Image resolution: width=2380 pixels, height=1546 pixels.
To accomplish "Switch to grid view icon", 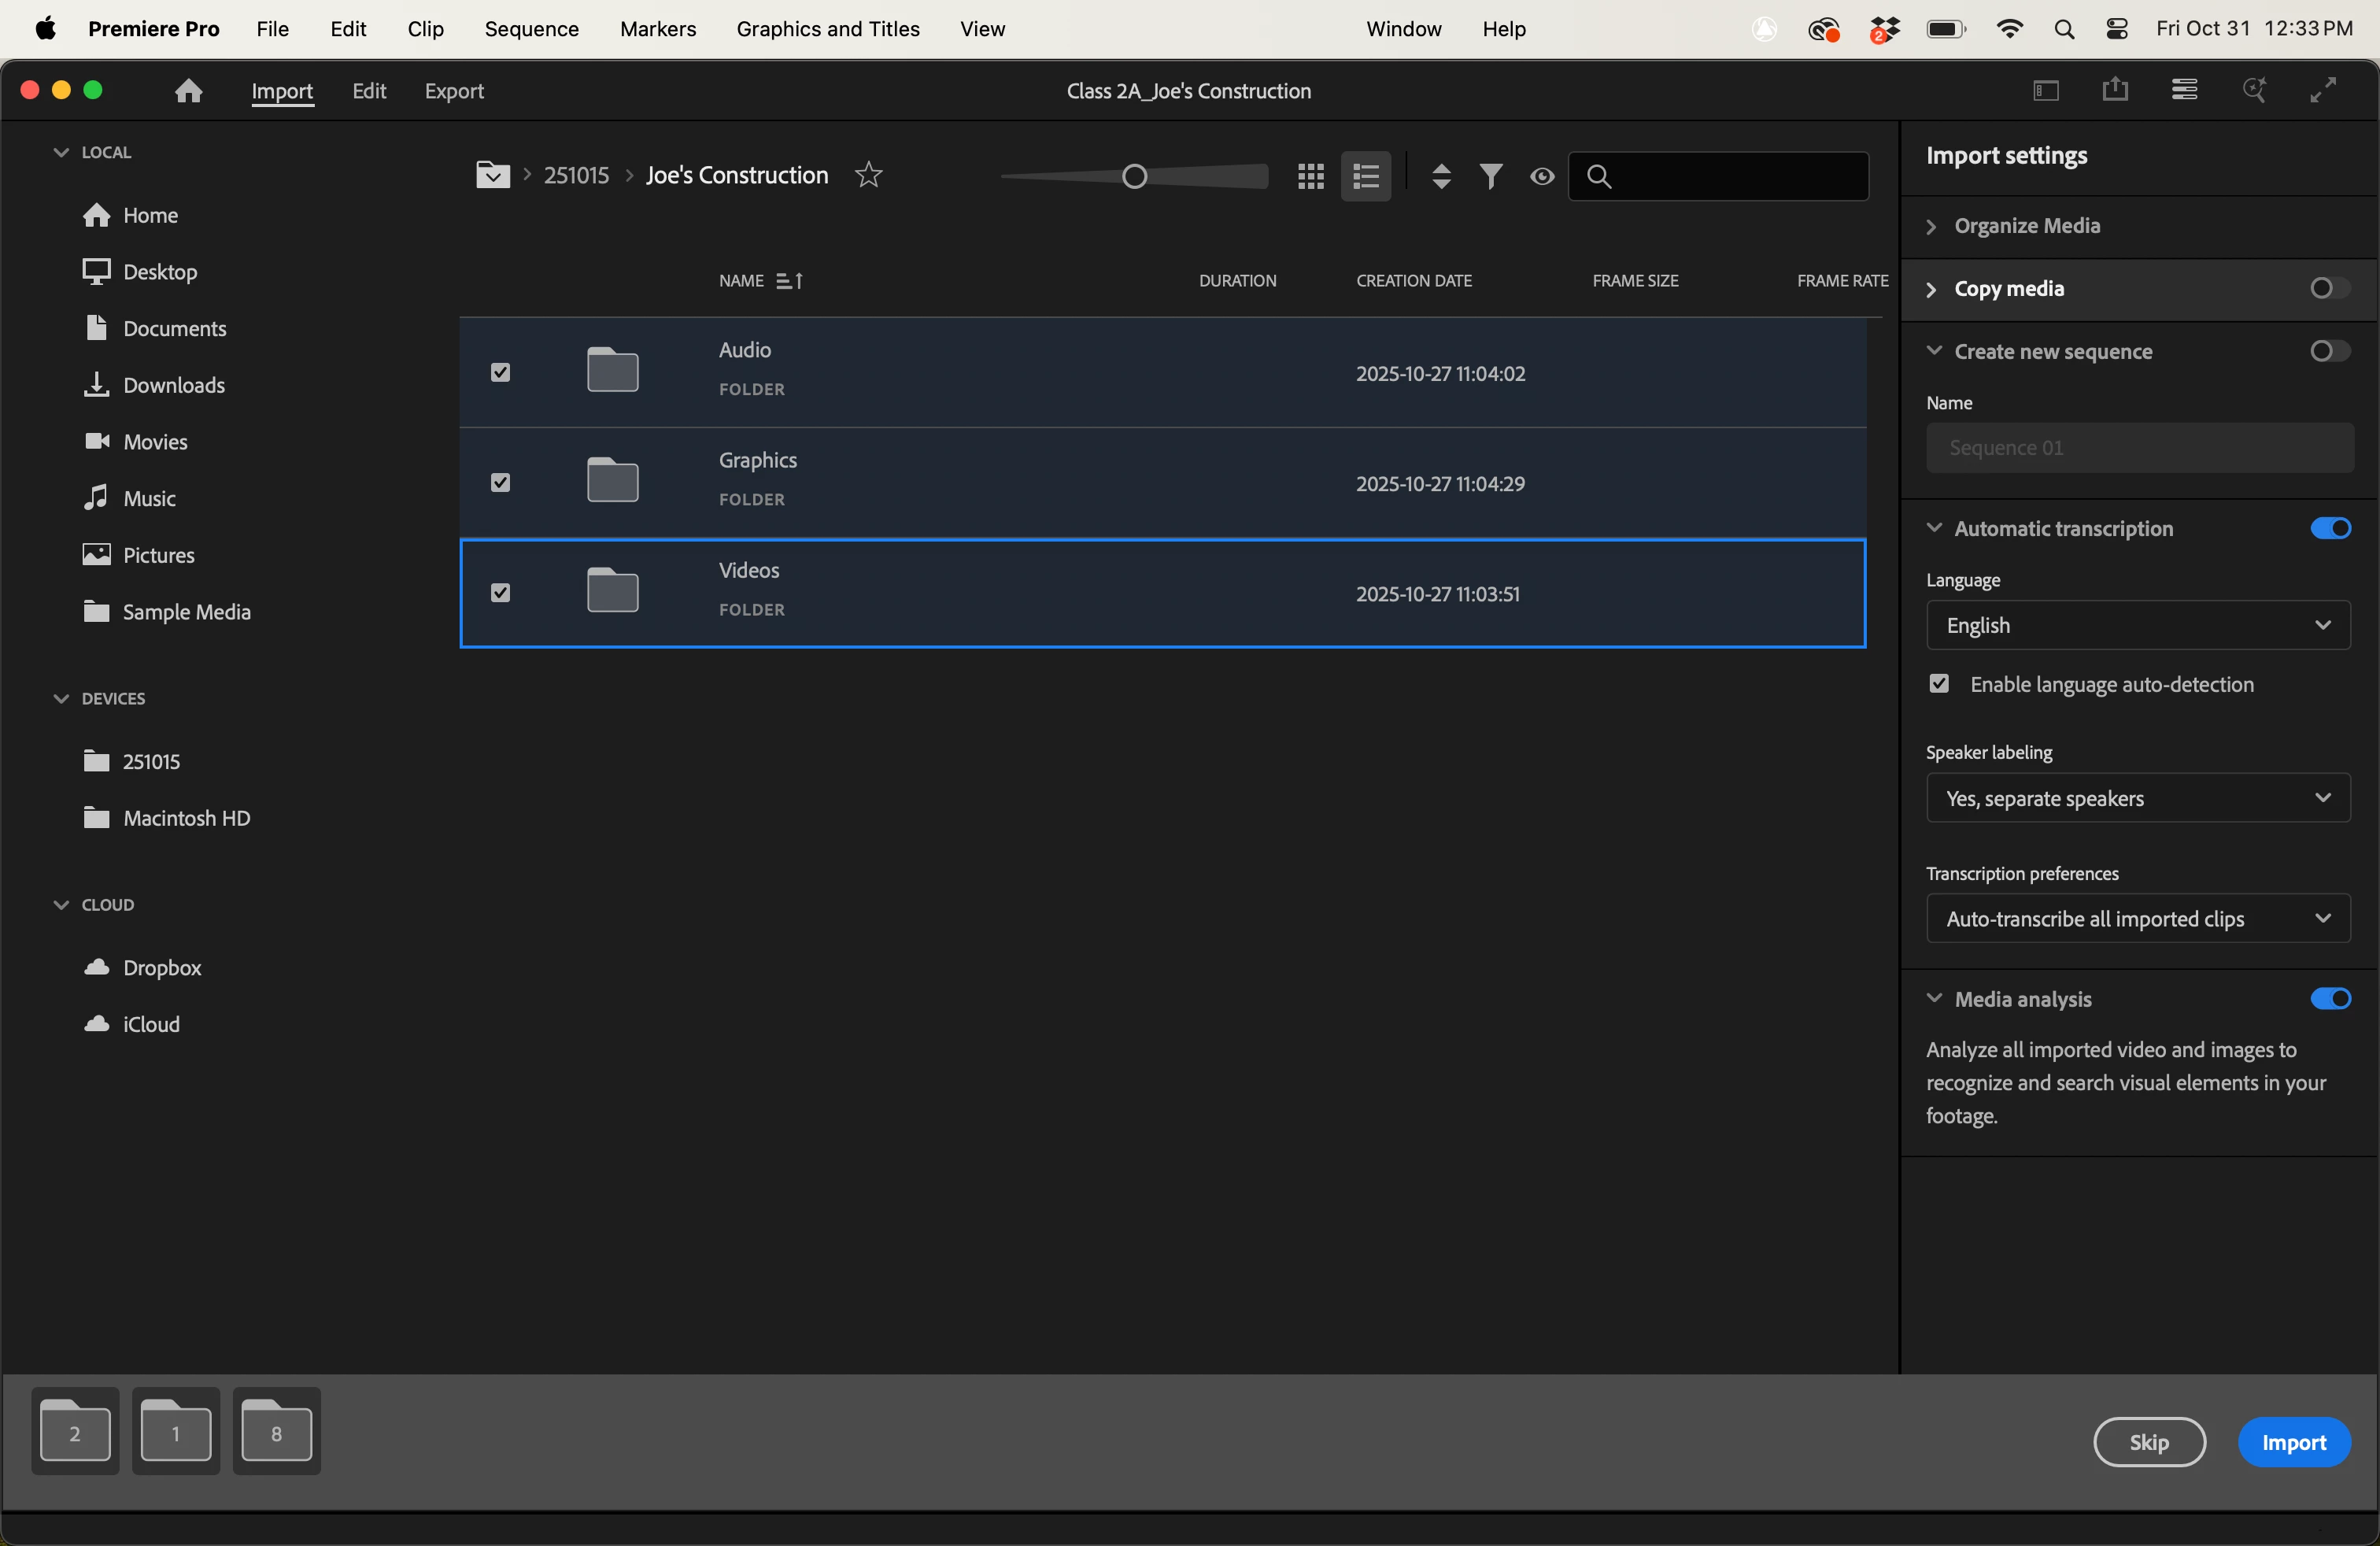I will pos(1310,177).
